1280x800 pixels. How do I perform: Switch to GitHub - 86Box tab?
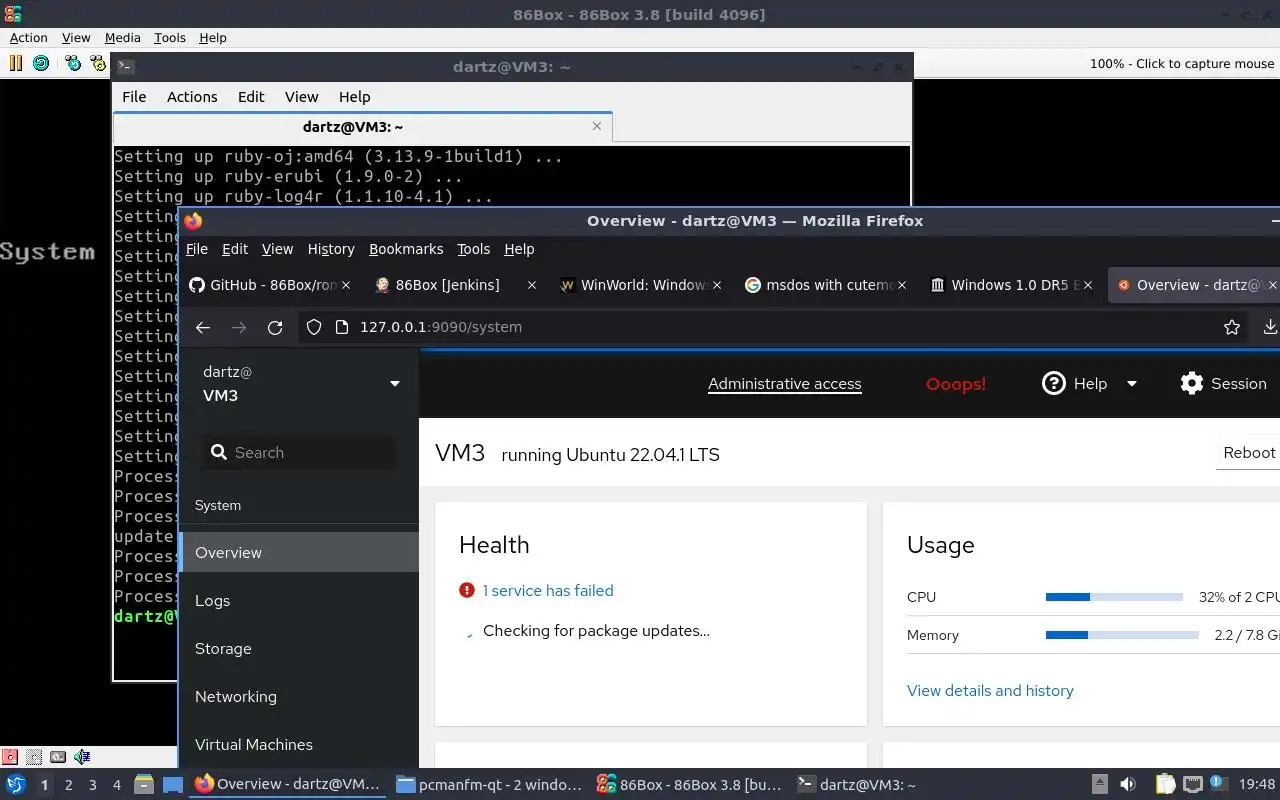270,285
